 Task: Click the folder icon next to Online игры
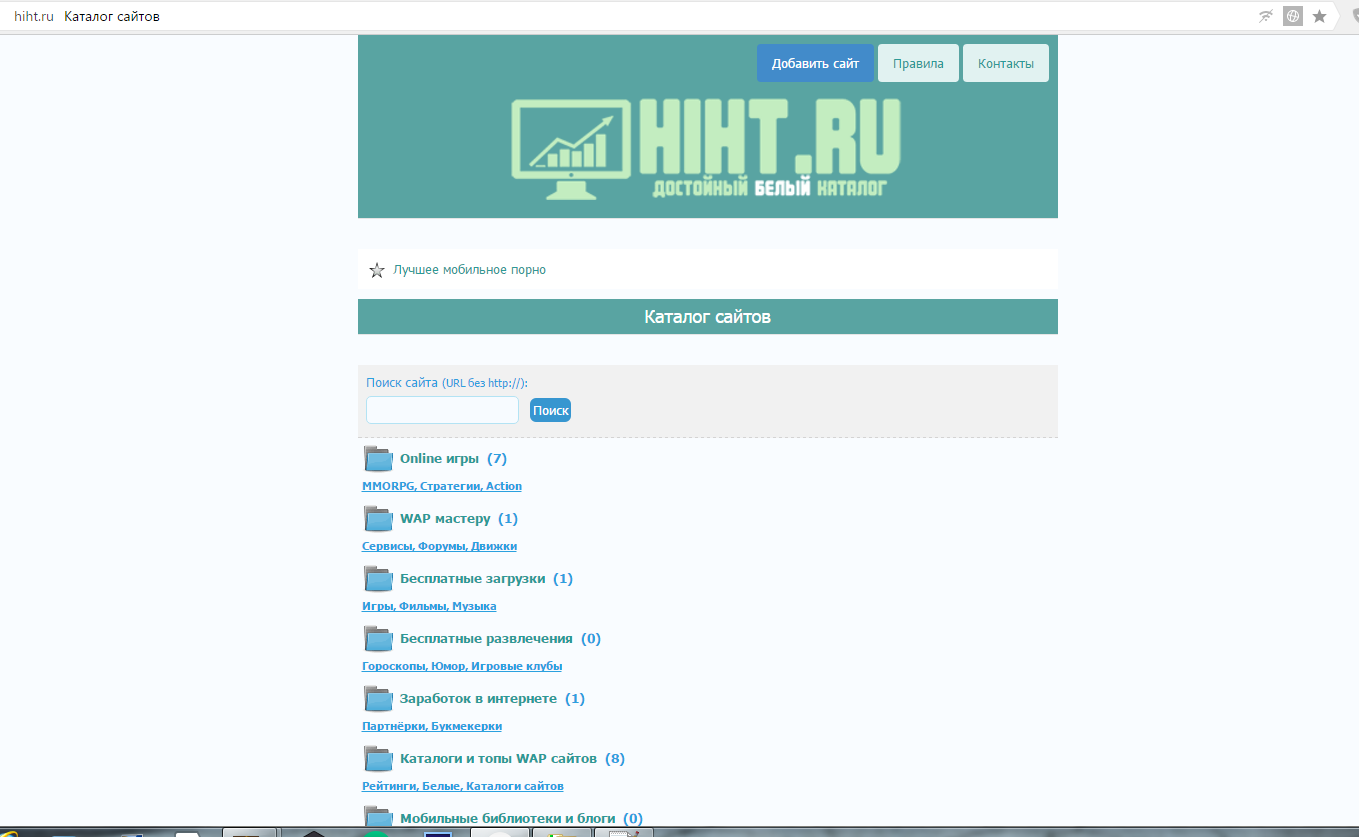[x=378, y=459]
